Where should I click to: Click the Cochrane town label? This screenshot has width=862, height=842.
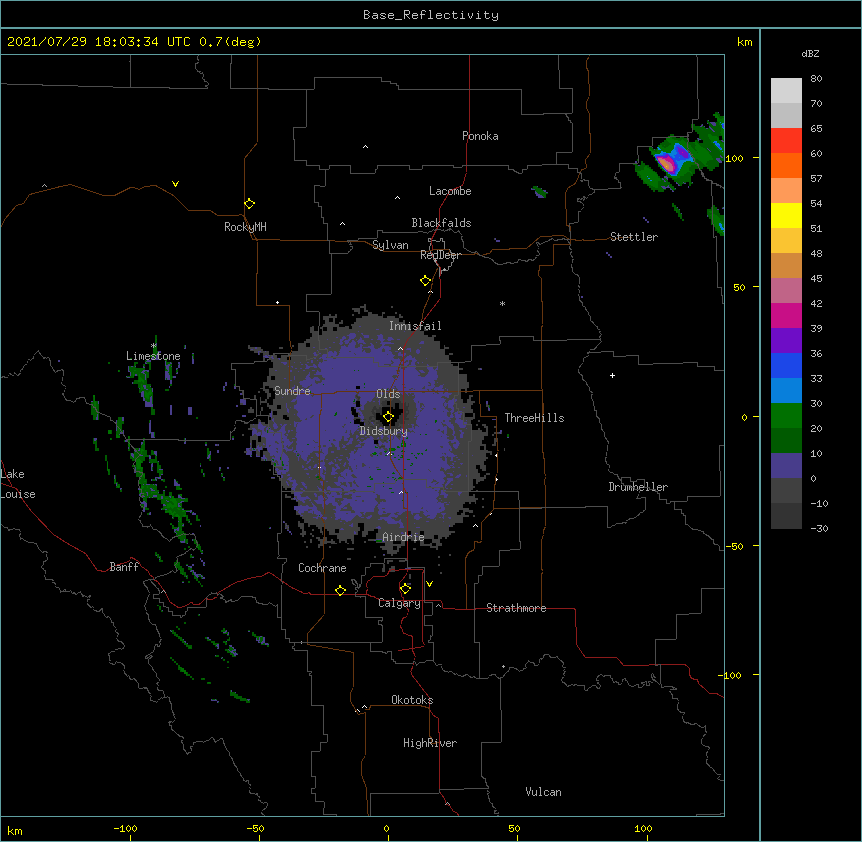coord(322,568)
